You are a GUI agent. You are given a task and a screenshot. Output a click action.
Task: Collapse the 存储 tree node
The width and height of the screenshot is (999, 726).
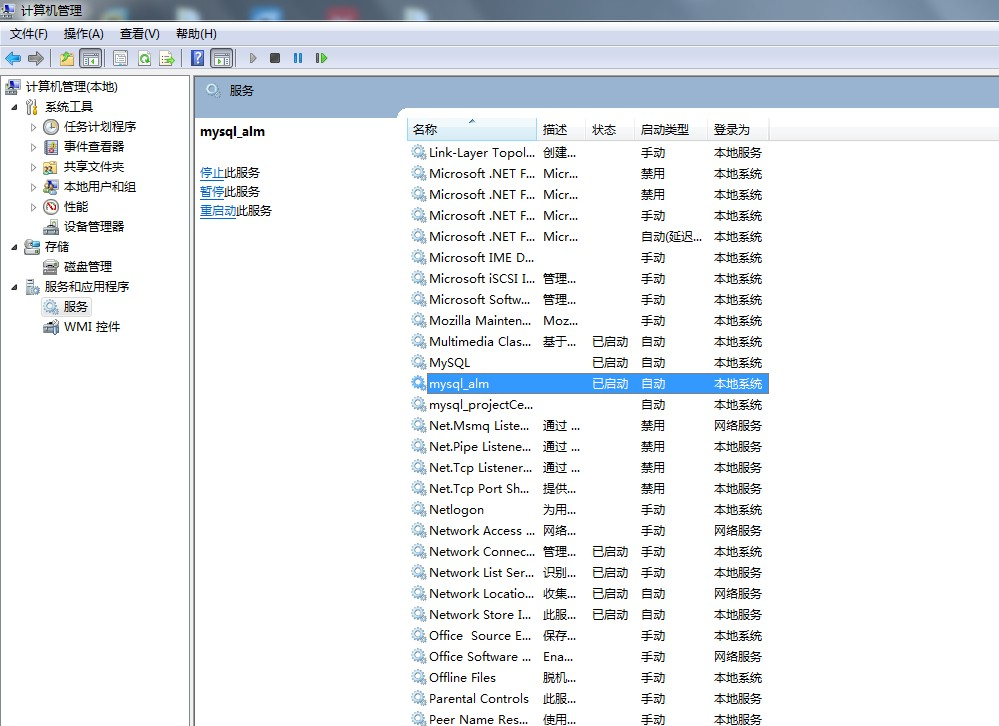(14, 247)
